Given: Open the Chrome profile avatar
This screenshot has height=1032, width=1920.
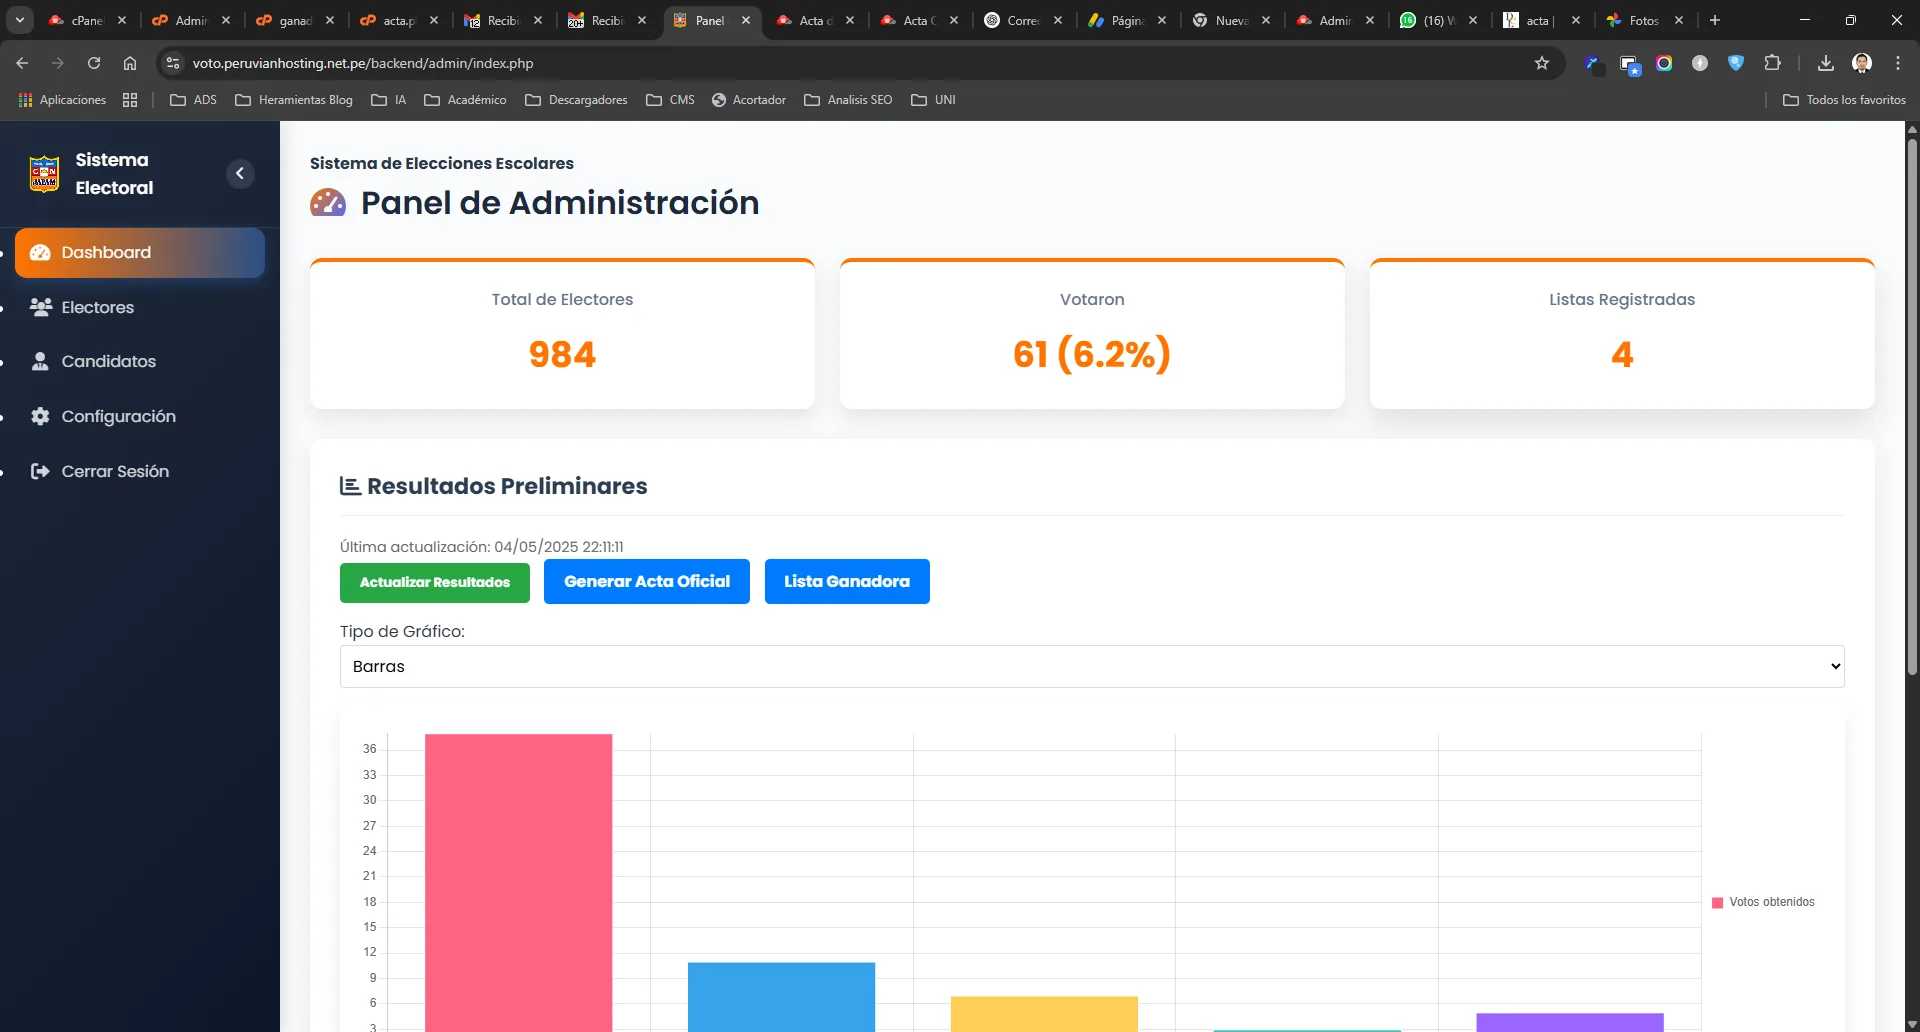Looking at the screenshot, I should click(x=1862, y=63).
